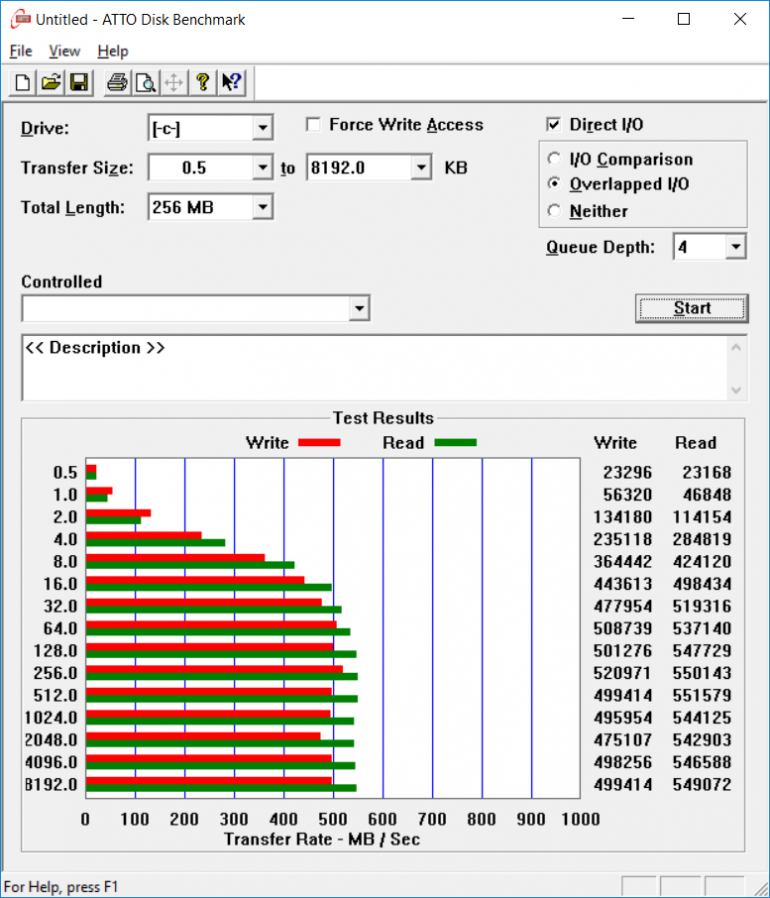Click the read value 551579
Viewport: 770px width, 898px height.
(x=702, y=695)
